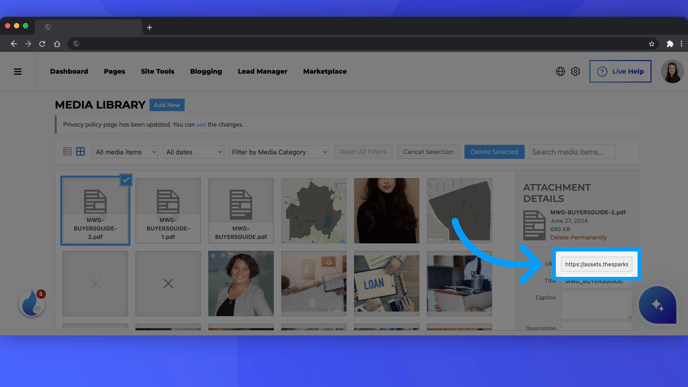Screen dimensions: 688x387
Task: Uncheck the selected MWG-BUYERSGUIDE-2.pdf checkmark
Action: click(x=126, y=180)
